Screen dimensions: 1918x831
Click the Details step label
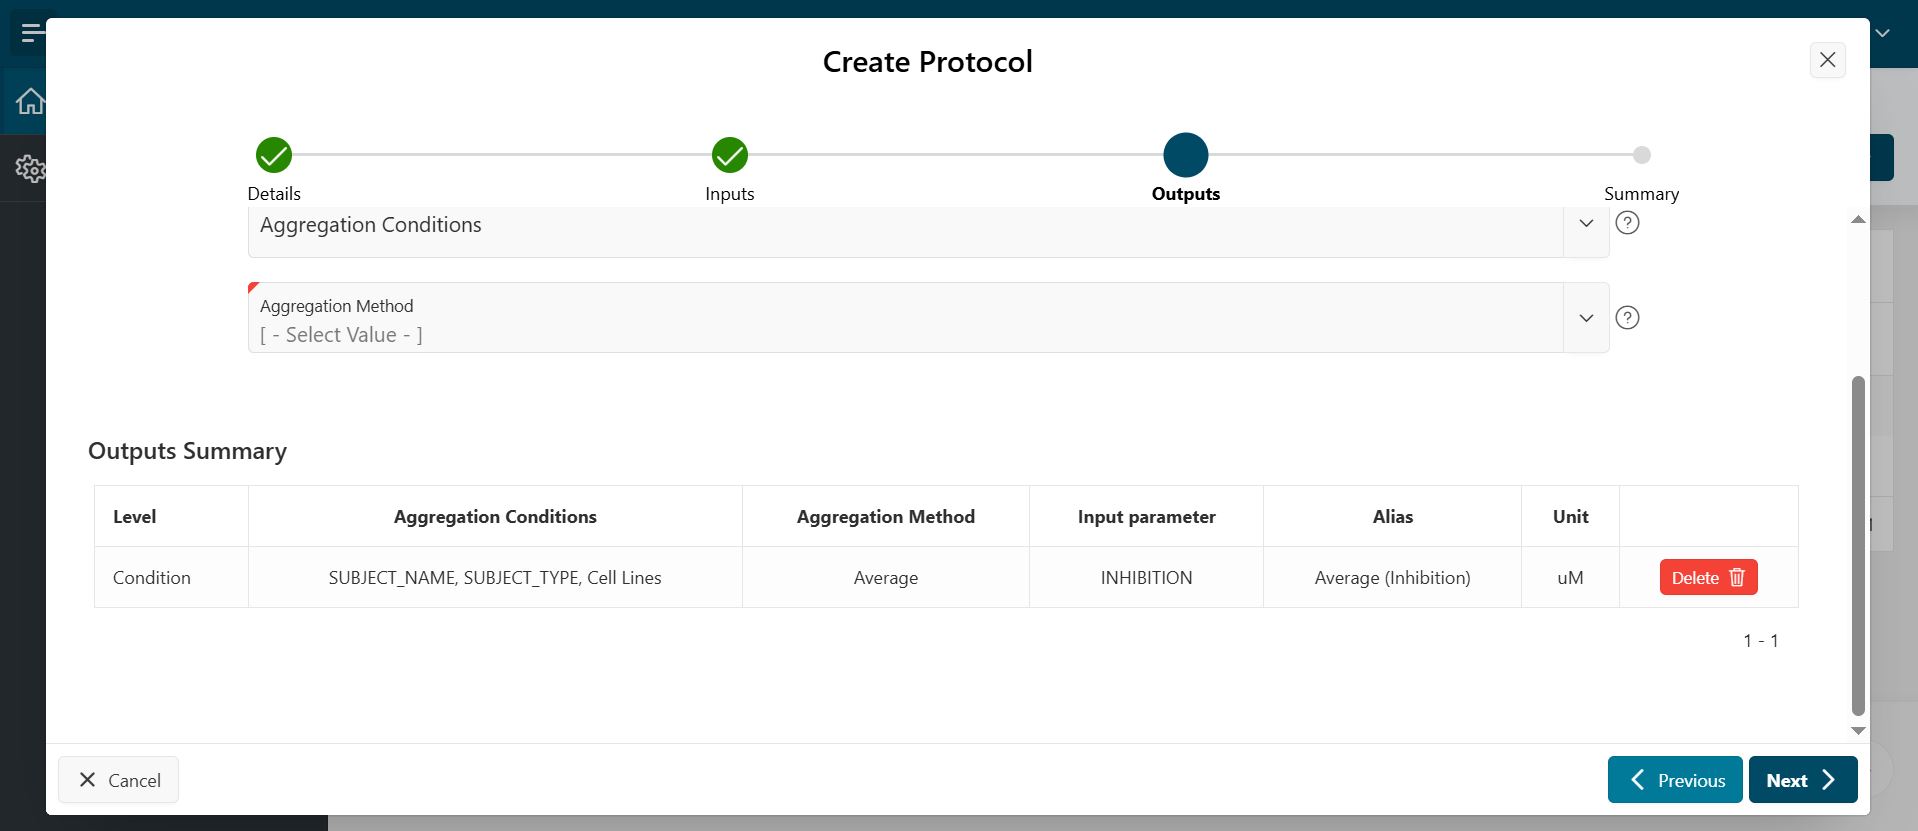click(x=274, y=194)
